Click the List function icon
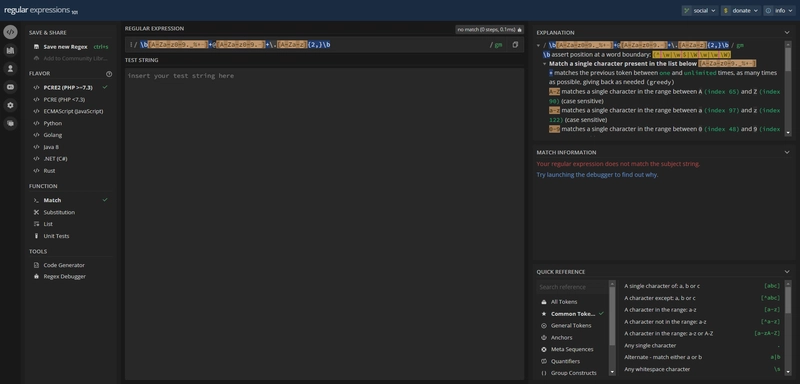 tap(36, 224)
